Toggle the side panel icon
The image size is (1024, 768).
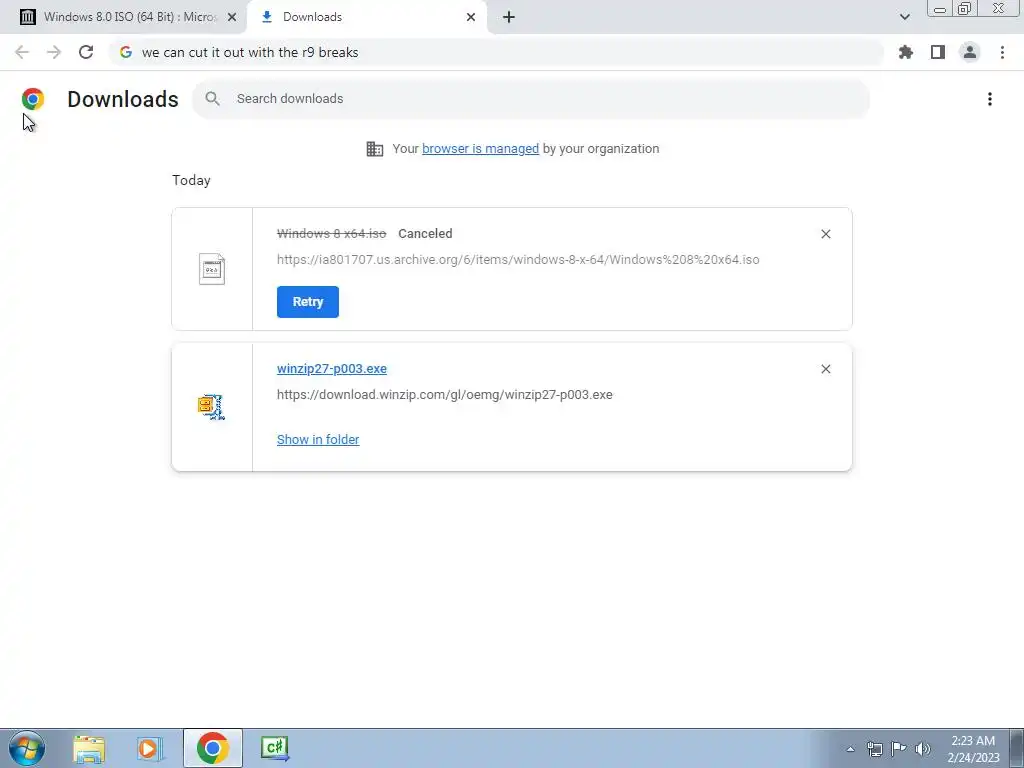[x=938, y=52]
